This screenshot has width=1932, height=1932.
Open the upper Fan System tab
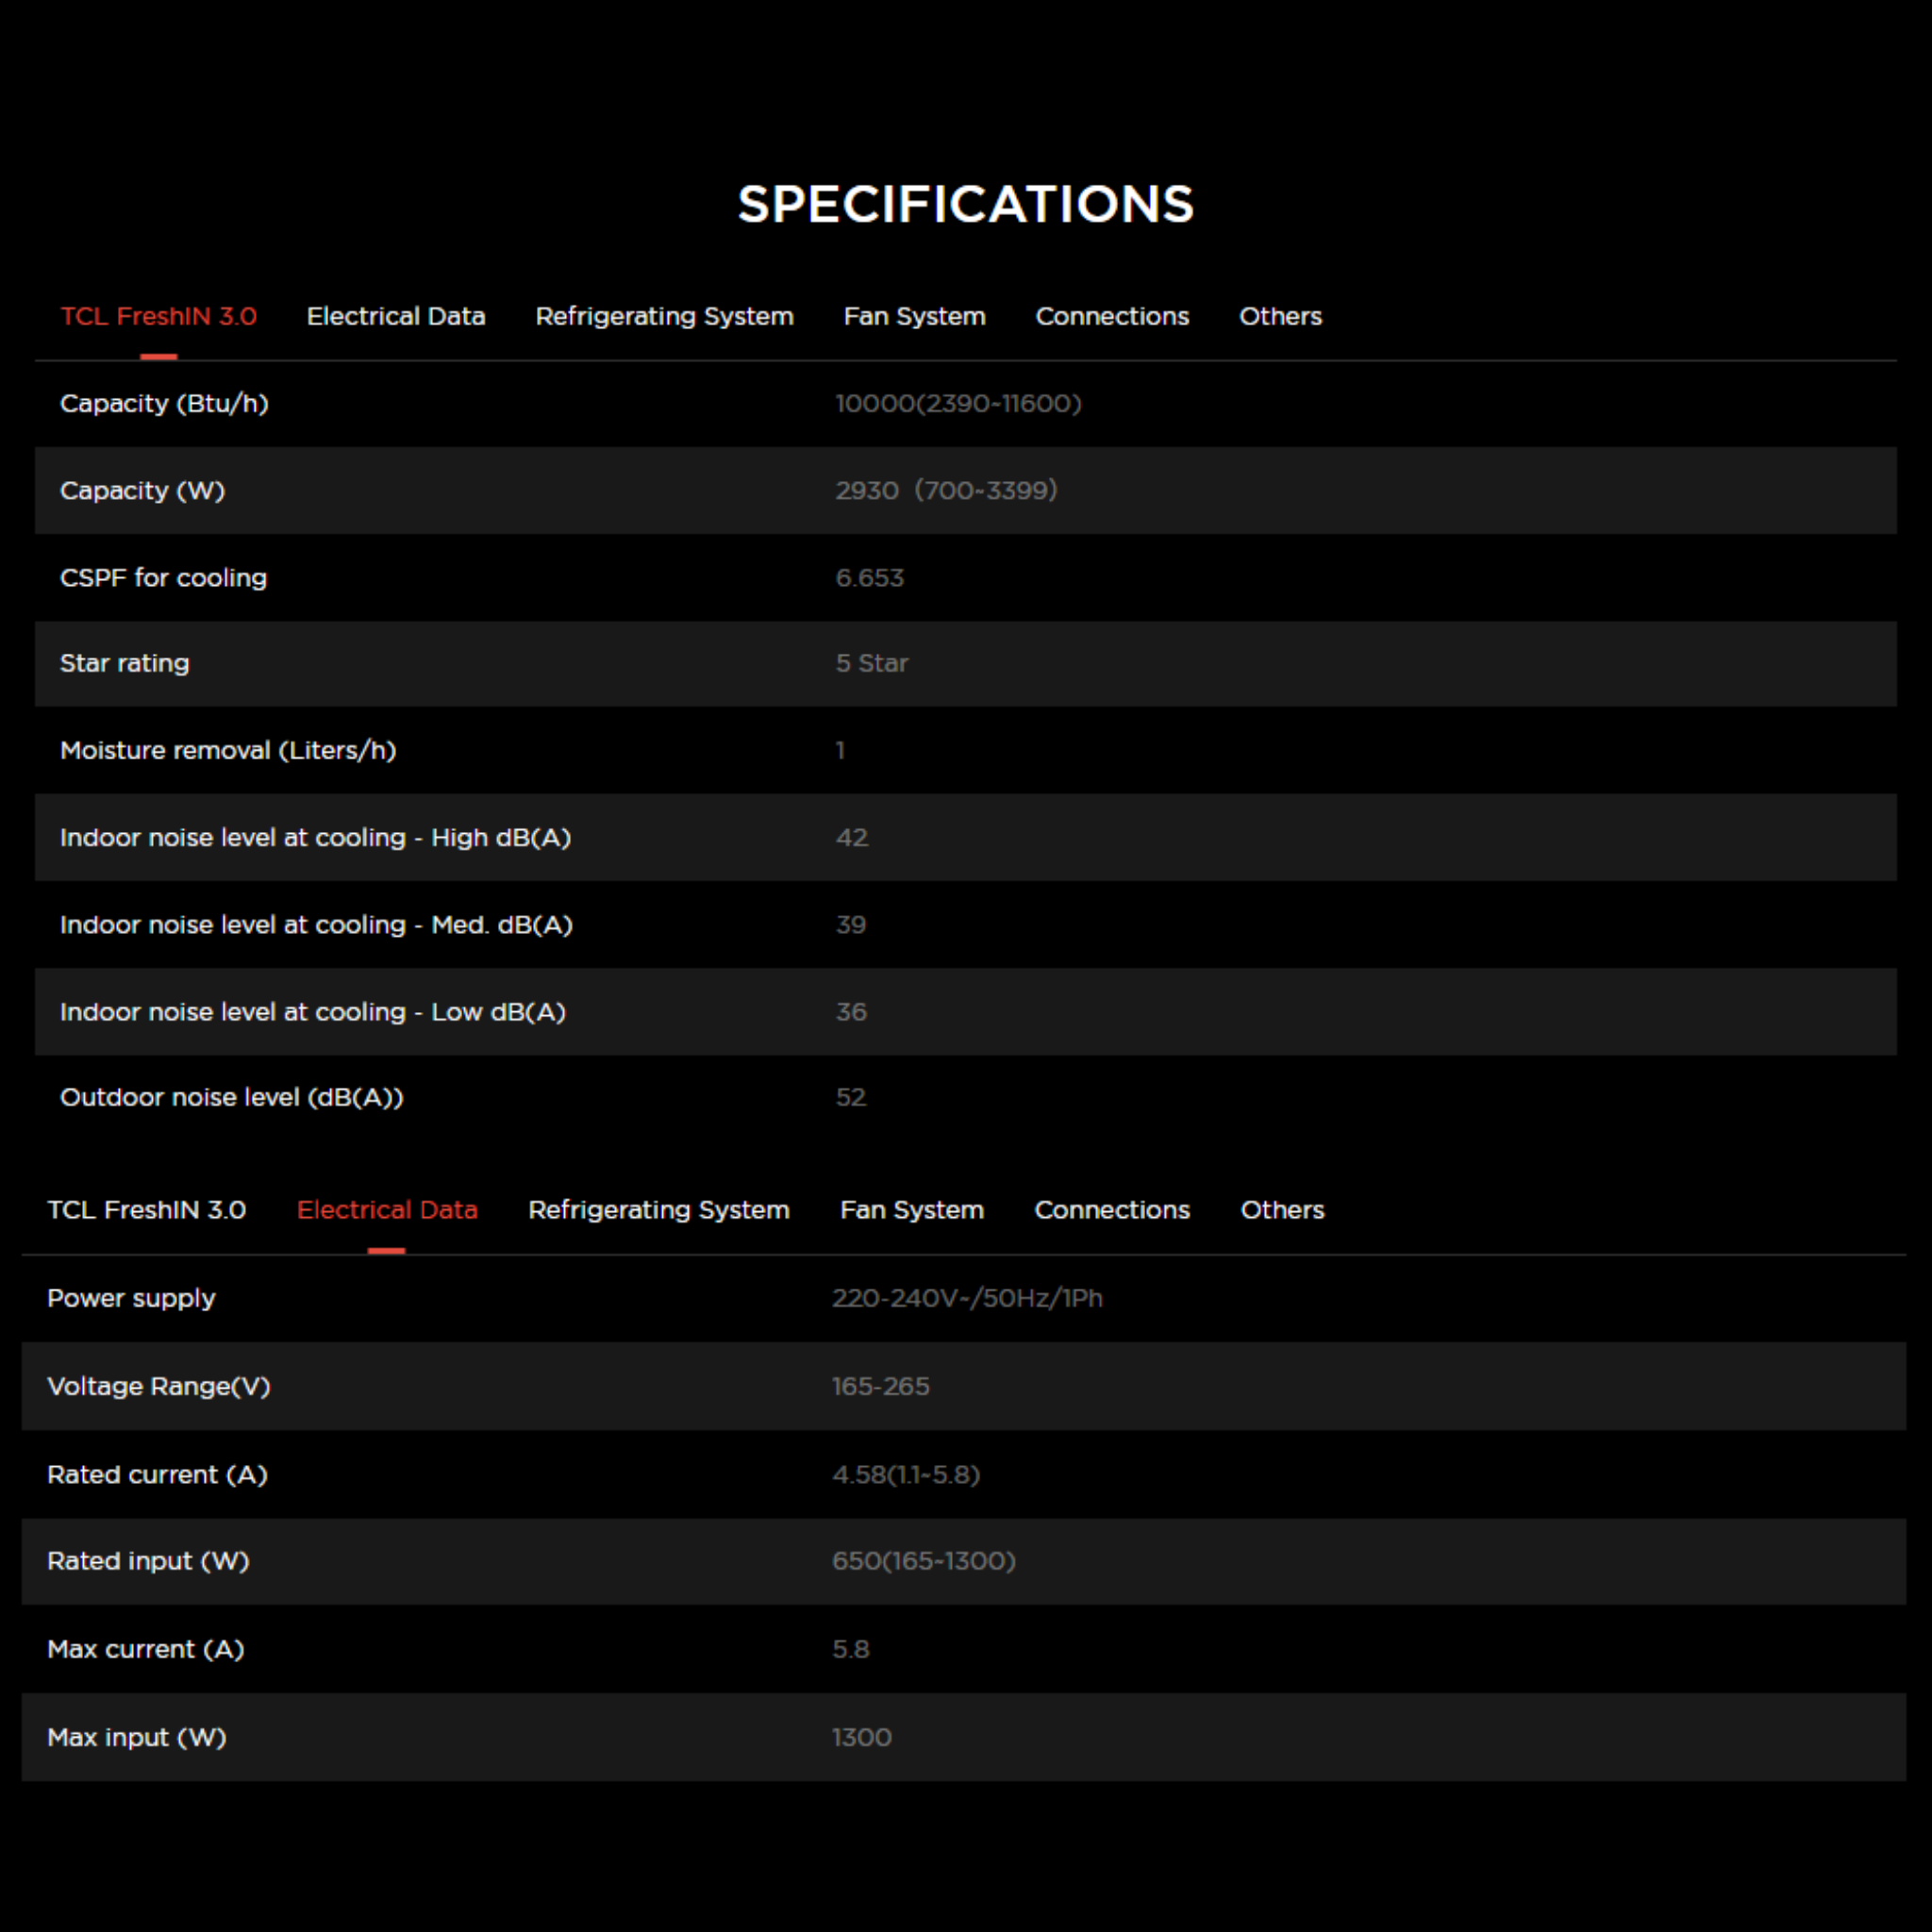tap(914, 316)
